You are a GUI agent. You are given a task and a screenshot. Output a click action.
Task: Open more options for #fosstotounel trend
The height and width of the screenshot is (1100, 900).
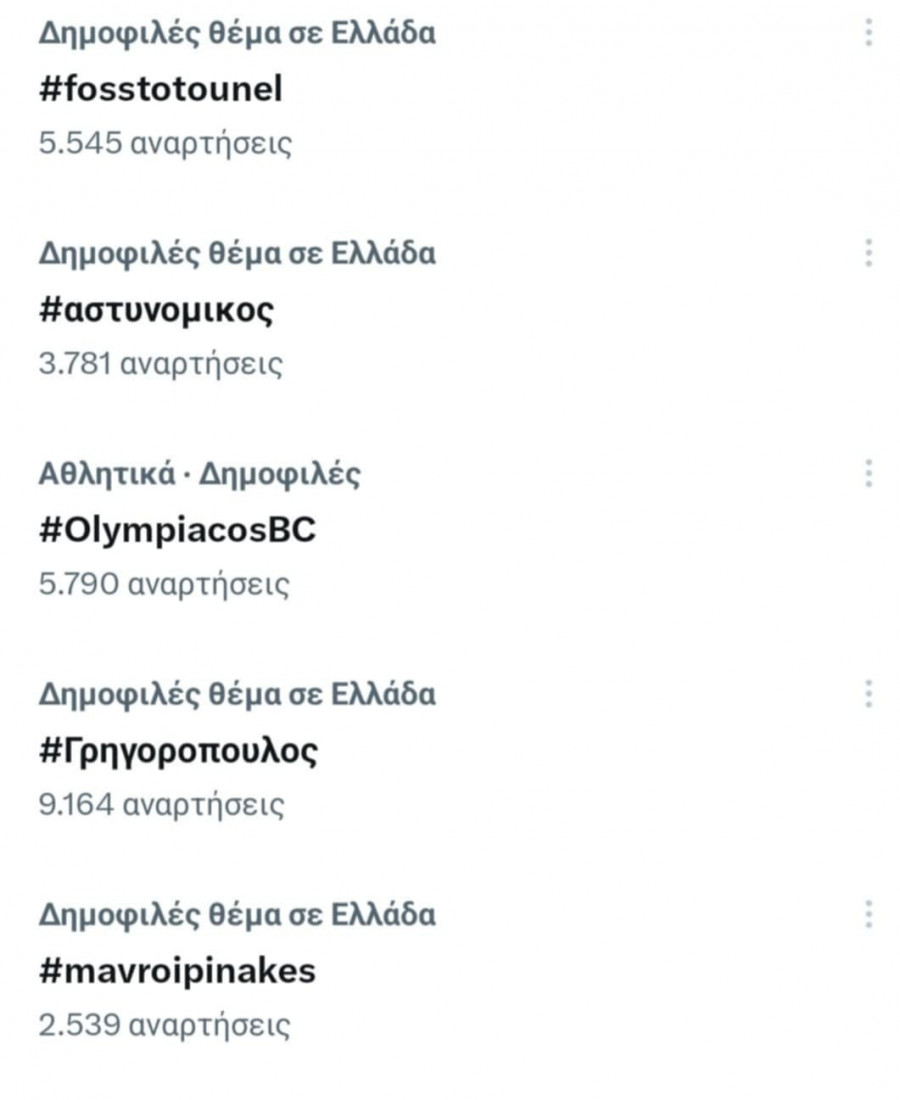868,33
